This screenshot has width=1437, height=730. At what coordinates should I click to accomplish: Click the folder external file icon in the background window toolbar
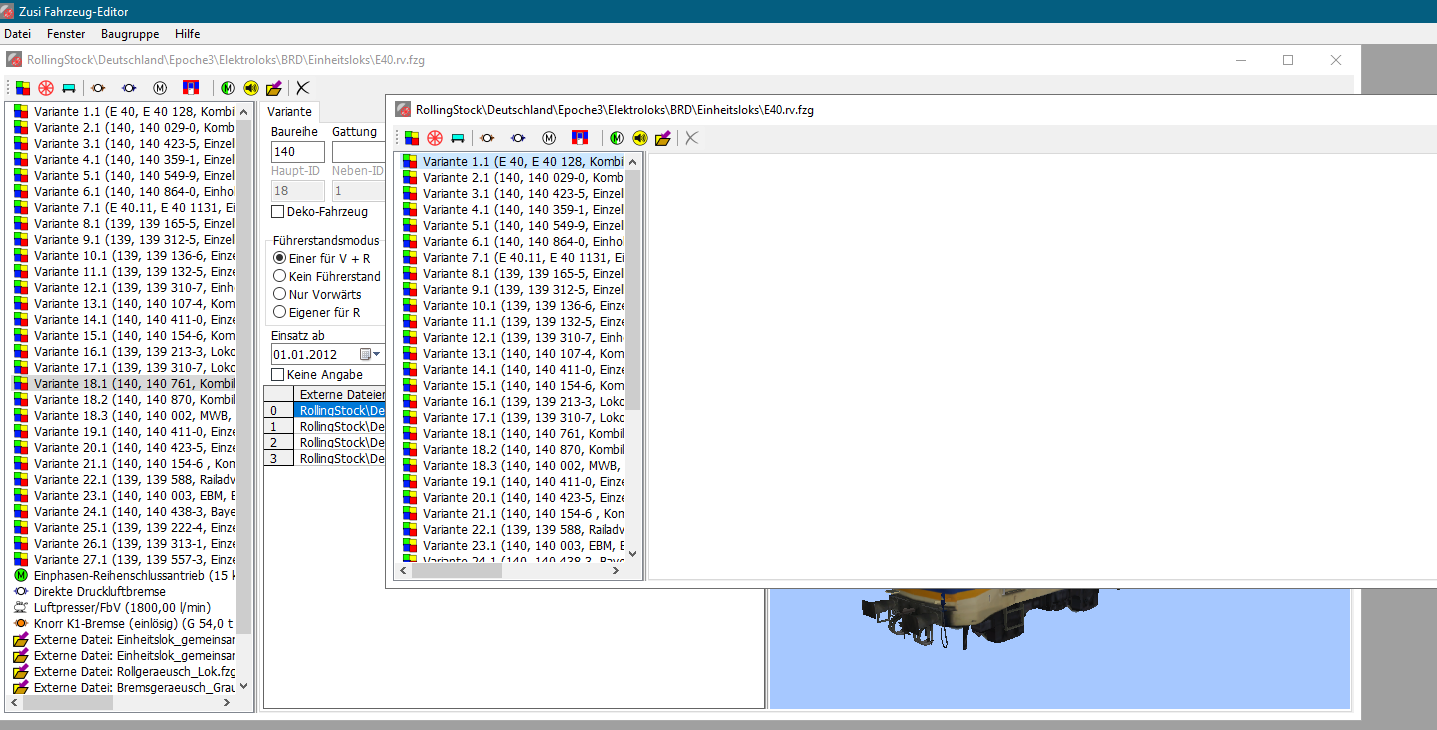click(x=273, y=88)
